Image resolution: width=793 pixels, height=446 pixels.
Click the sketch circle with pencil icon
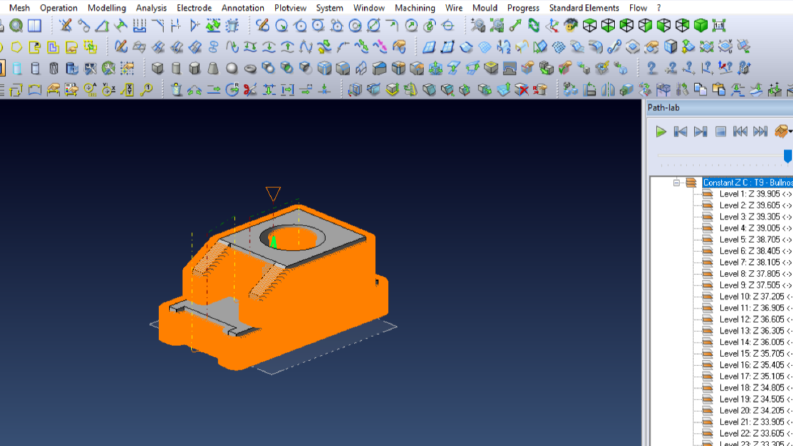pyautogui.click(x=262, y=25)
